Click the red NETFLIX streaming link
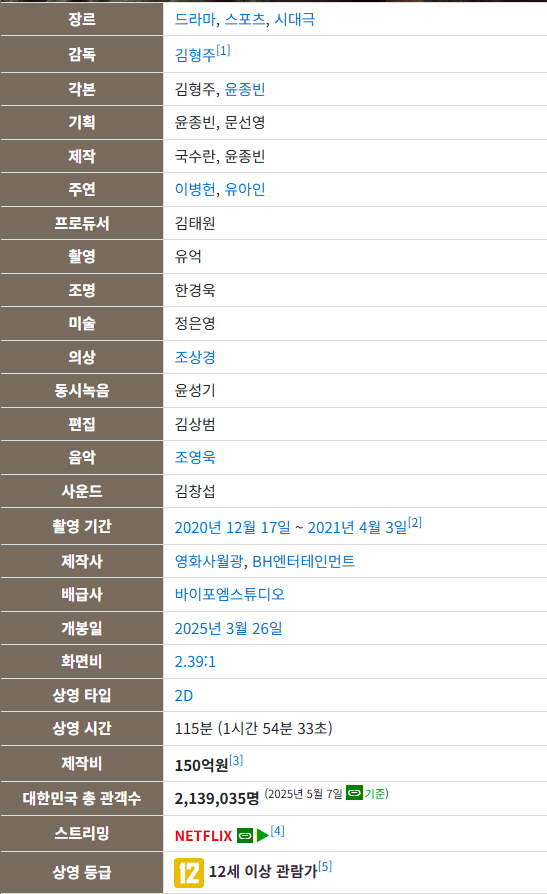The height and width of the screenshot is (894, 547). coord(204,836)
